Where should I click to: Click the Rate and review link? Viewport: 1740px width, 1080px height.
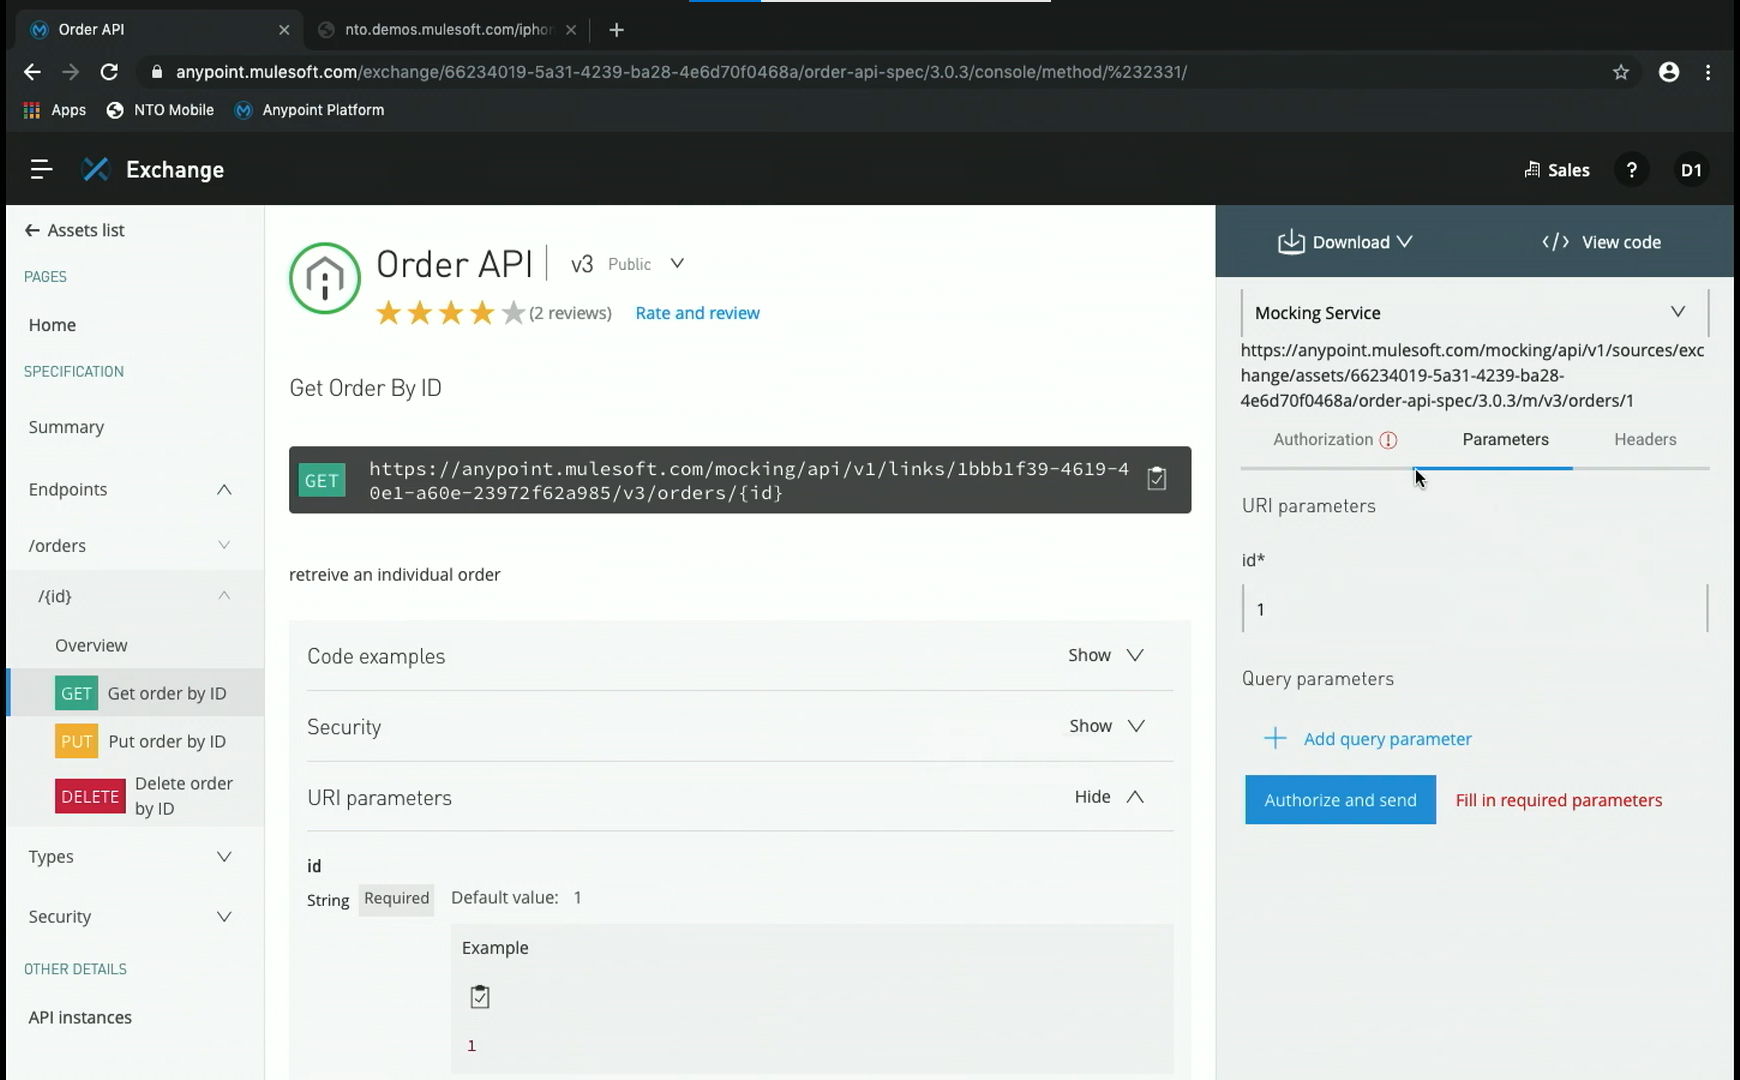point(697,313)
